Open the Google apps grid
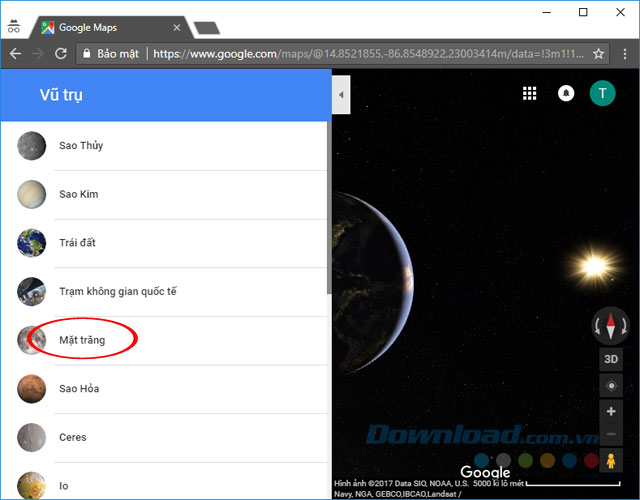Image resolution: width=640 pixels, height=500 pixels. click(529, 93)
